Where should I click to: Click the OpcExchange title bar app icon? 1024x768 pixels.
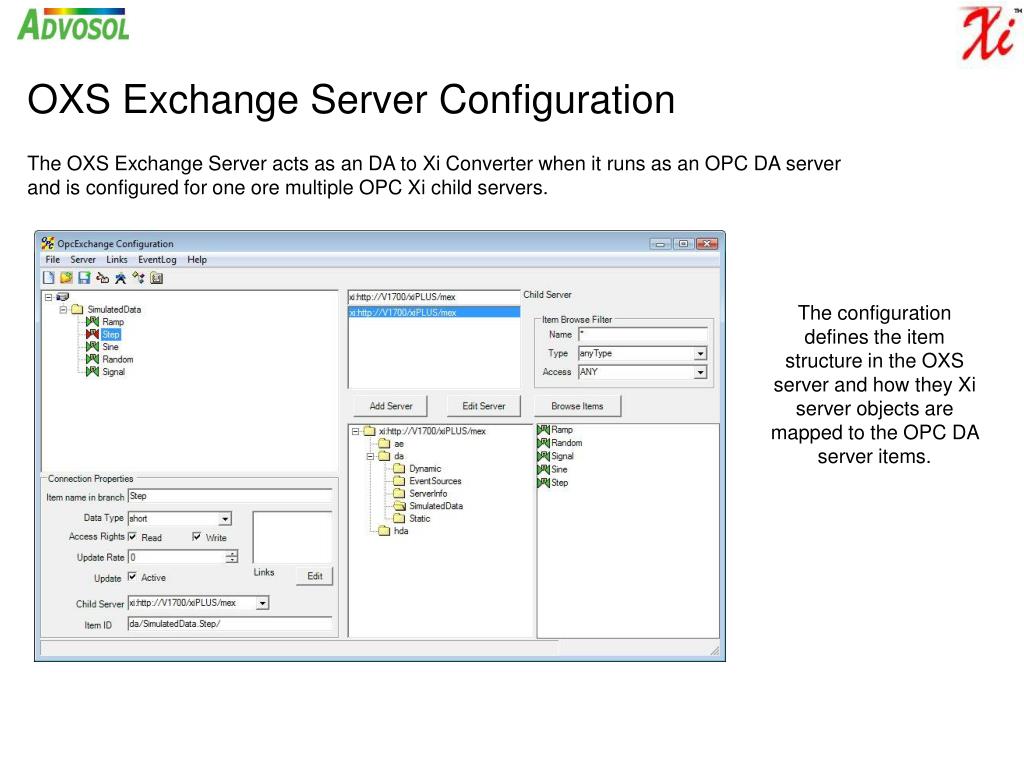coord(48,243)
